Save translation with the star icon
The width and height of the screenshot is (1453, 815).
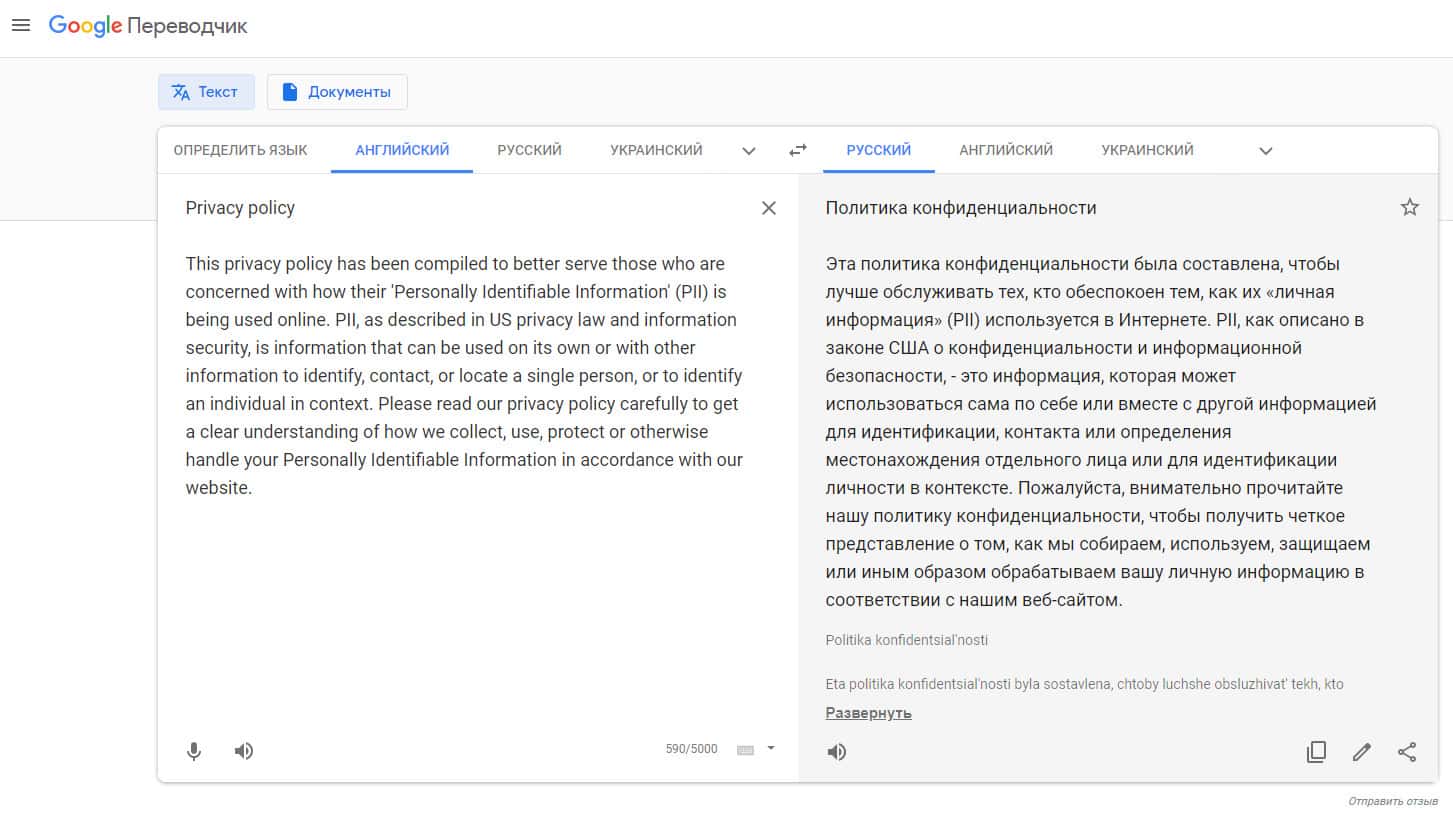1409,208
